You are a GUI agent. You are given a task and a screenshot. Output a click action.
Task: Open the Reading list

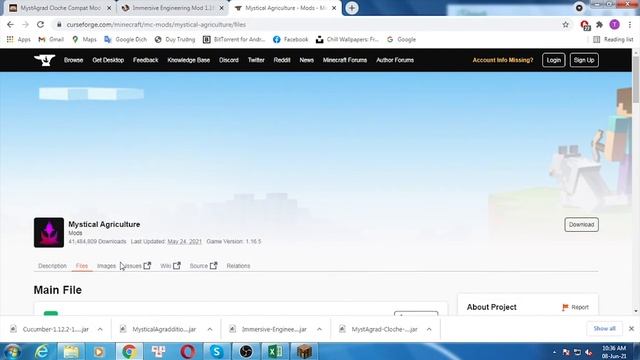coord(613,40)
